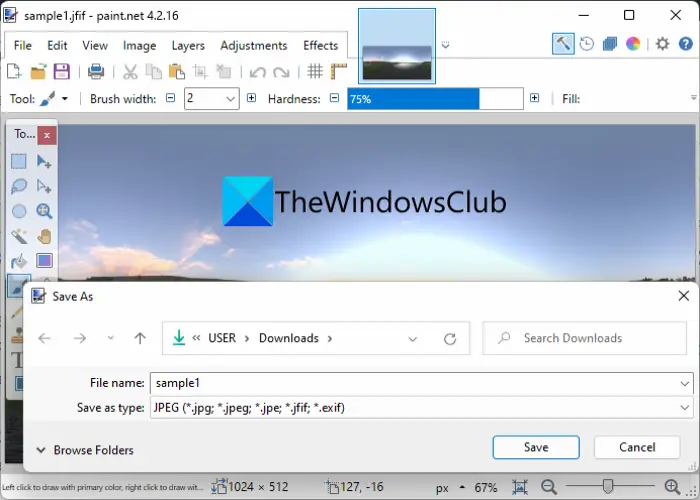Screen dimensions: 700x500
Task: Open the Effects menu
Action: pyautogui.click(x=321, y=46)
